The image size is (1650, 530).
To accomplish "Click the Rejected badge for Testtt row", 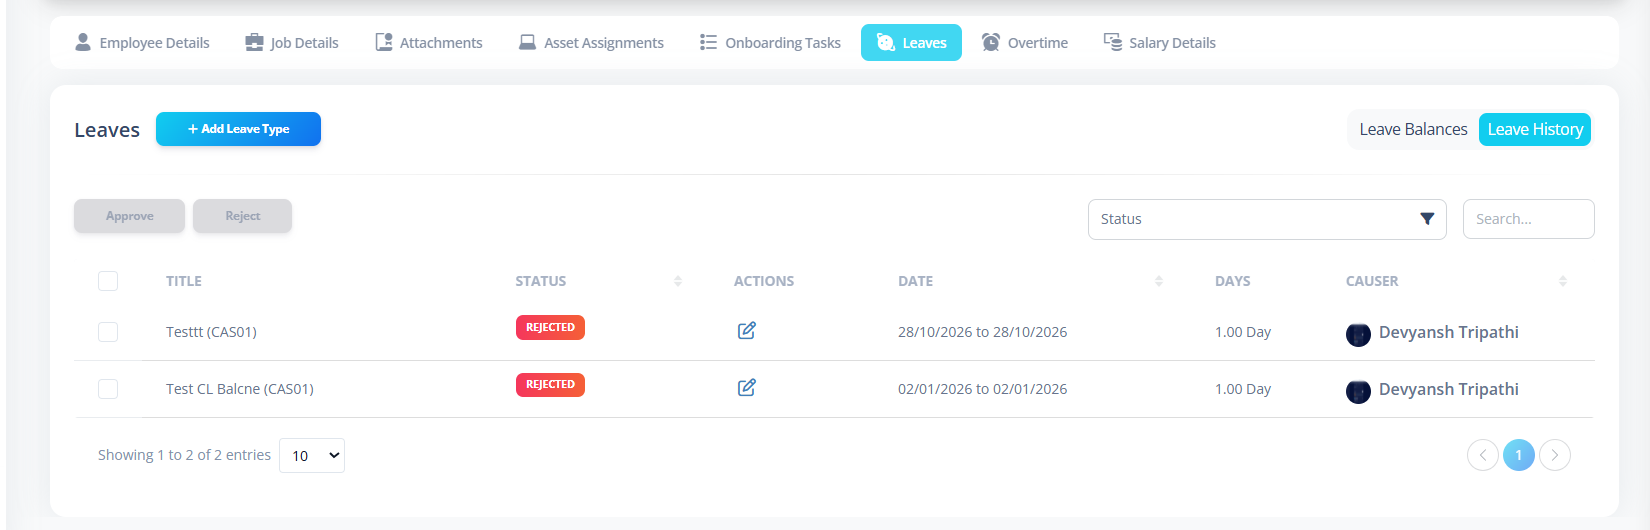I will (x=550, y=327).
